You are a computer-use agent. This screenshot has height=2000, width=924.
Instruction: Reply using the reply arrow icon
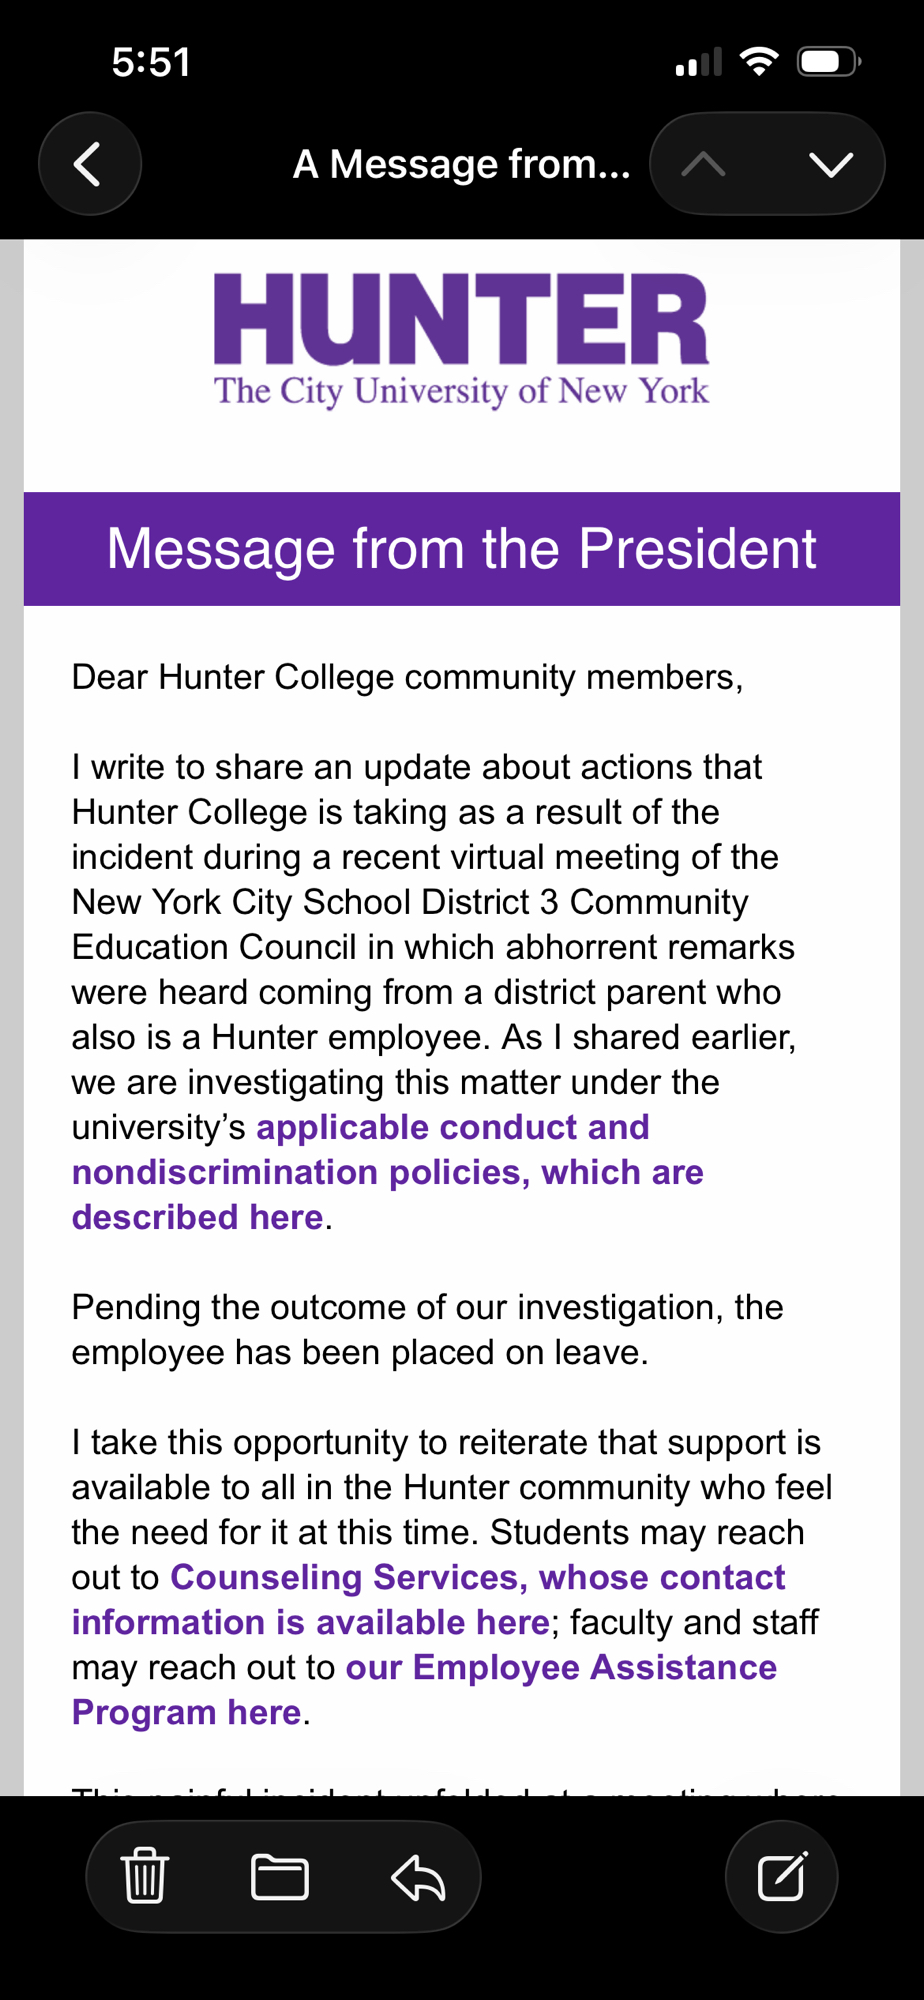point(418,1876)
